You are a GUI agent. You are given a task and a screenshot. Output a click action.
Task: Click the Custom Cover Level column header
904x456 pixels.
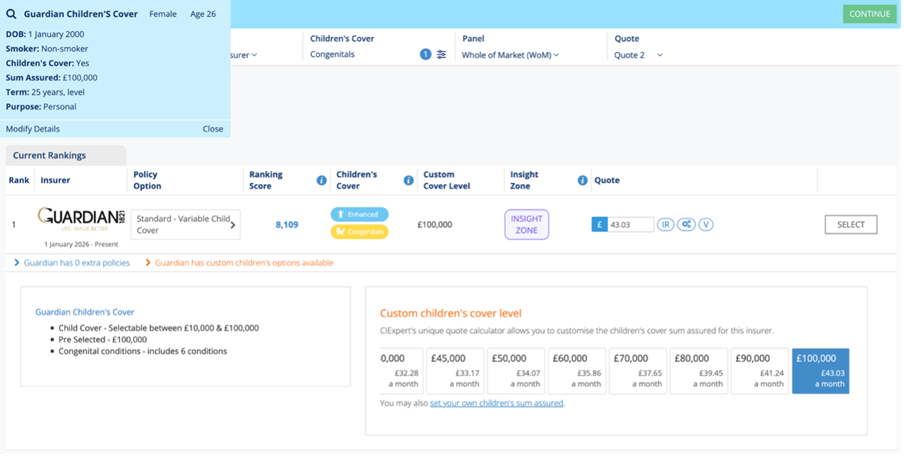(447, 180)
